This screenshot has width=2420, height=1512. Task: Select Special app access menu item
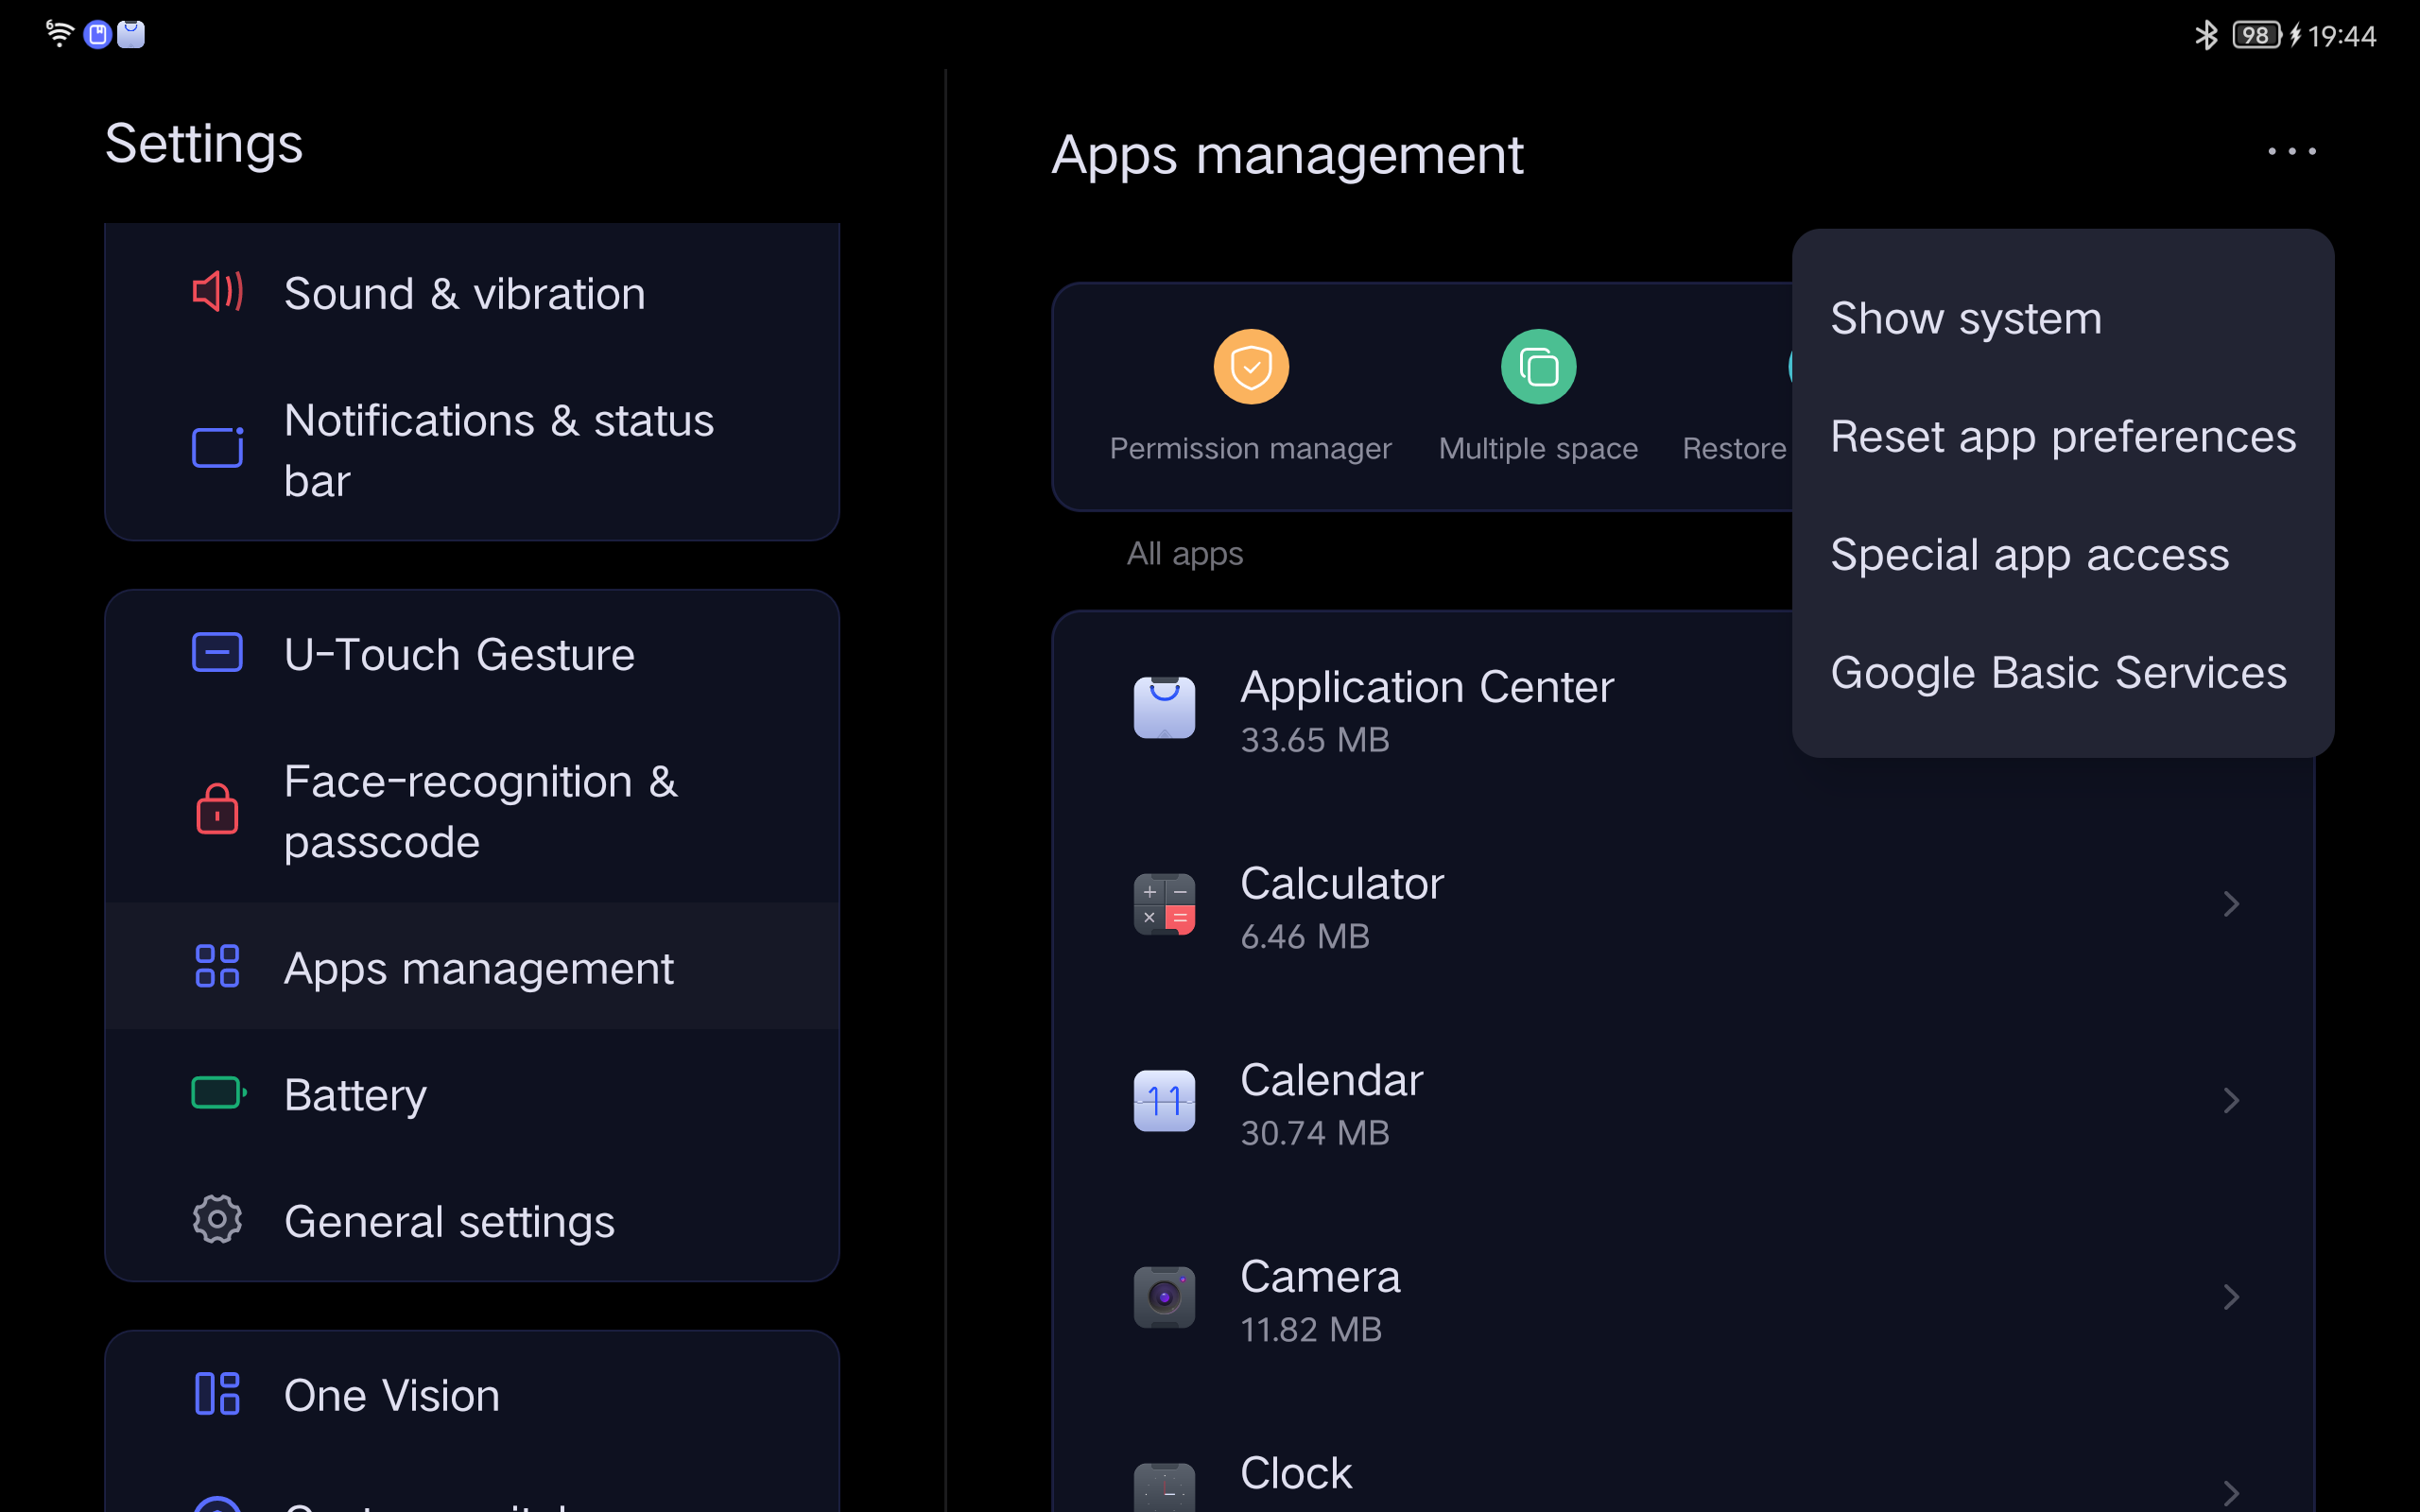[x=2029, y=555]
